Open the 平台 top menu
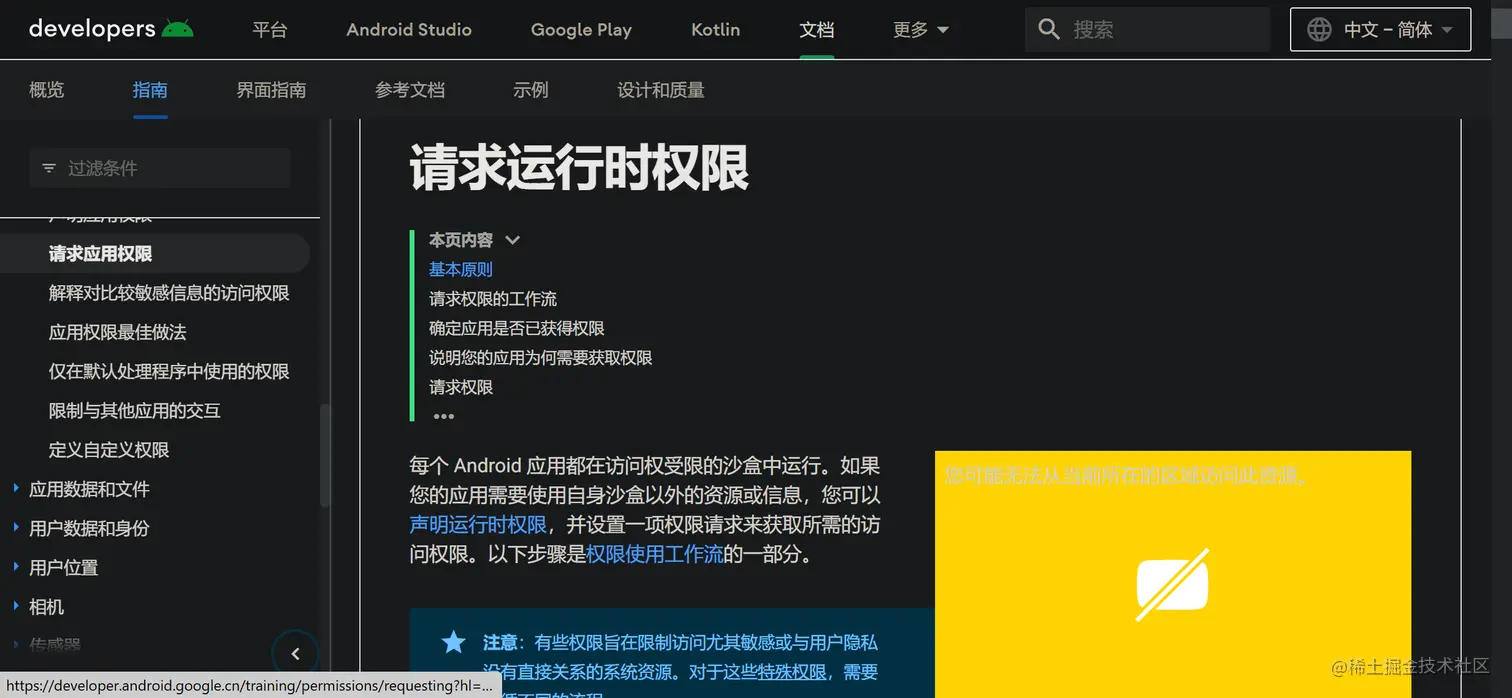Screen dimensions: 1512x698 pyautogui.click(x=270, y=30)
